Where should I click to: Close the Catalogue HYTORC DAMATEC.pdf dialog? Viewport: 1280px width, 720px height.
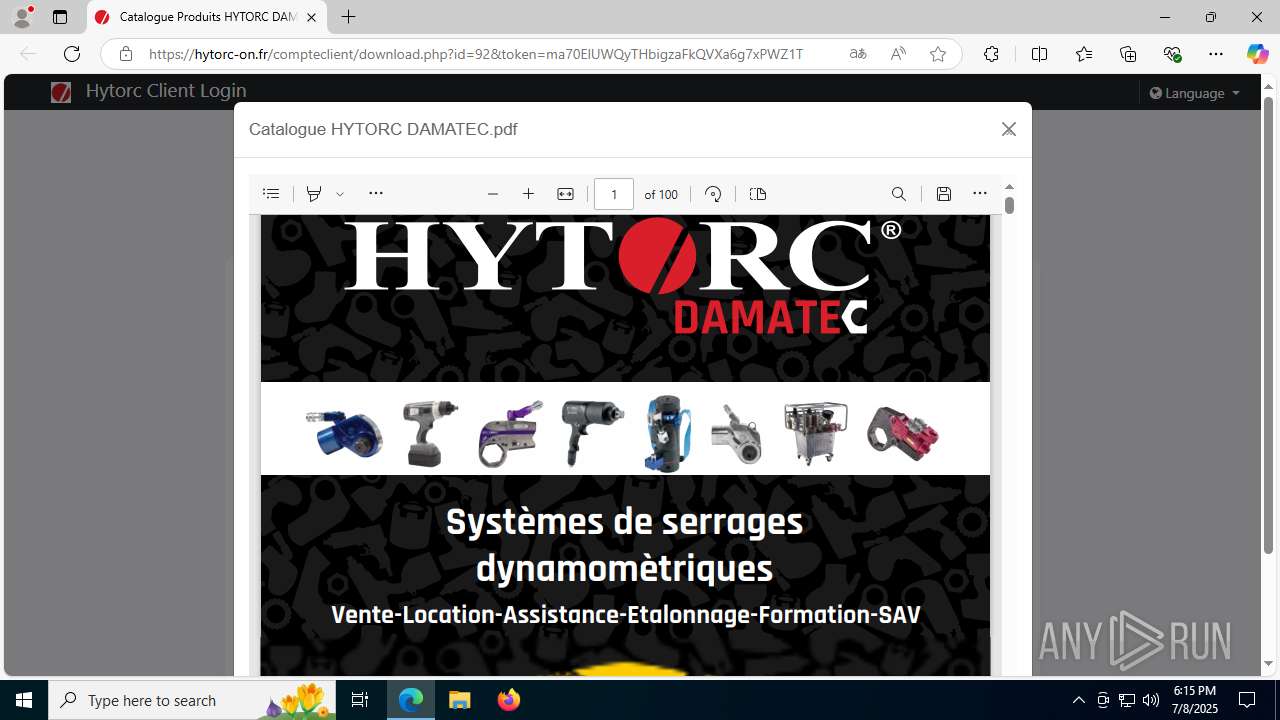click(1009, 129)
